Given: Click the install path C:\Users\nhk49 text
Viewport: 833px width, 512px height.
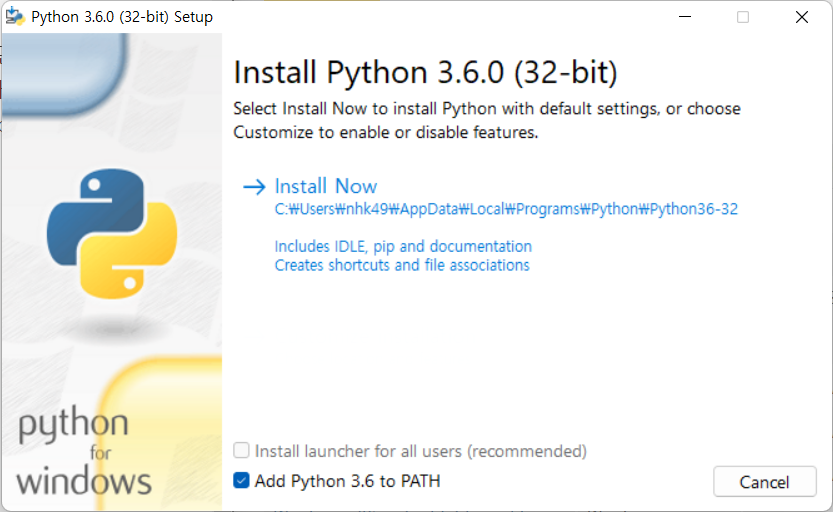Looking at the screenshot, I should [506, 209].
